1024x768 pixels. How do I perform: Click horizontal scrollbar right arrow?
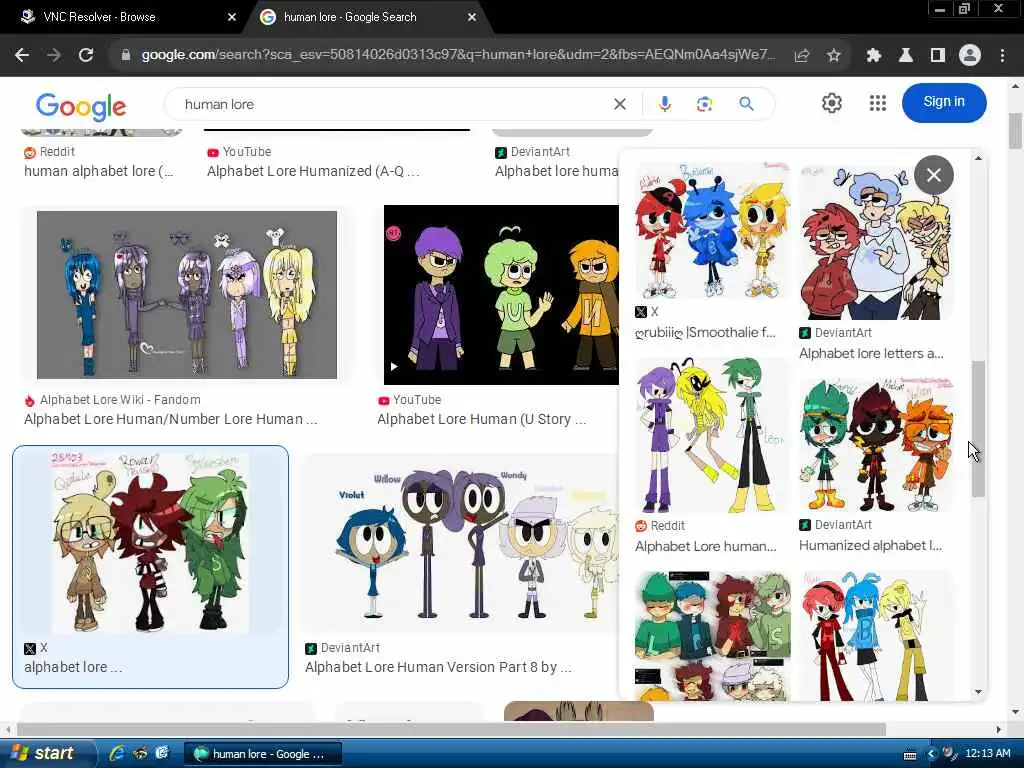(x=999, y=729)
